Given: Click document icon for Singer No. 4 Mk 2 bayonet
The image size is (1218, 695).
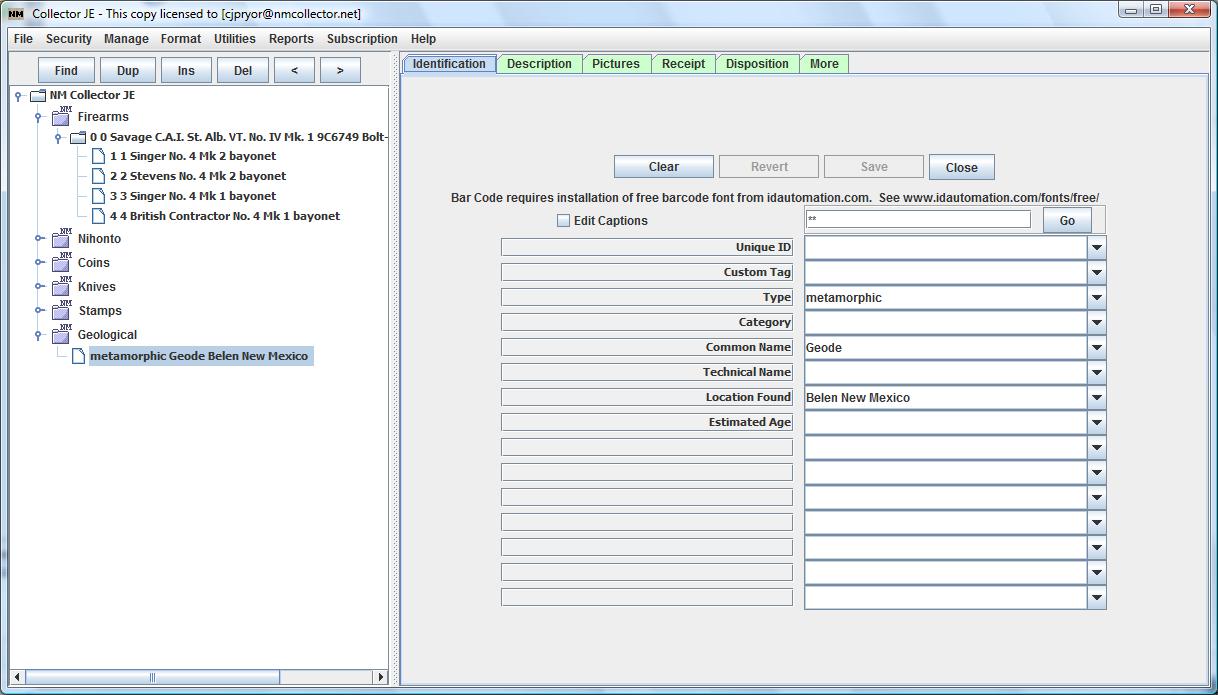Looking at the screenshot, I should pos(98,156).
